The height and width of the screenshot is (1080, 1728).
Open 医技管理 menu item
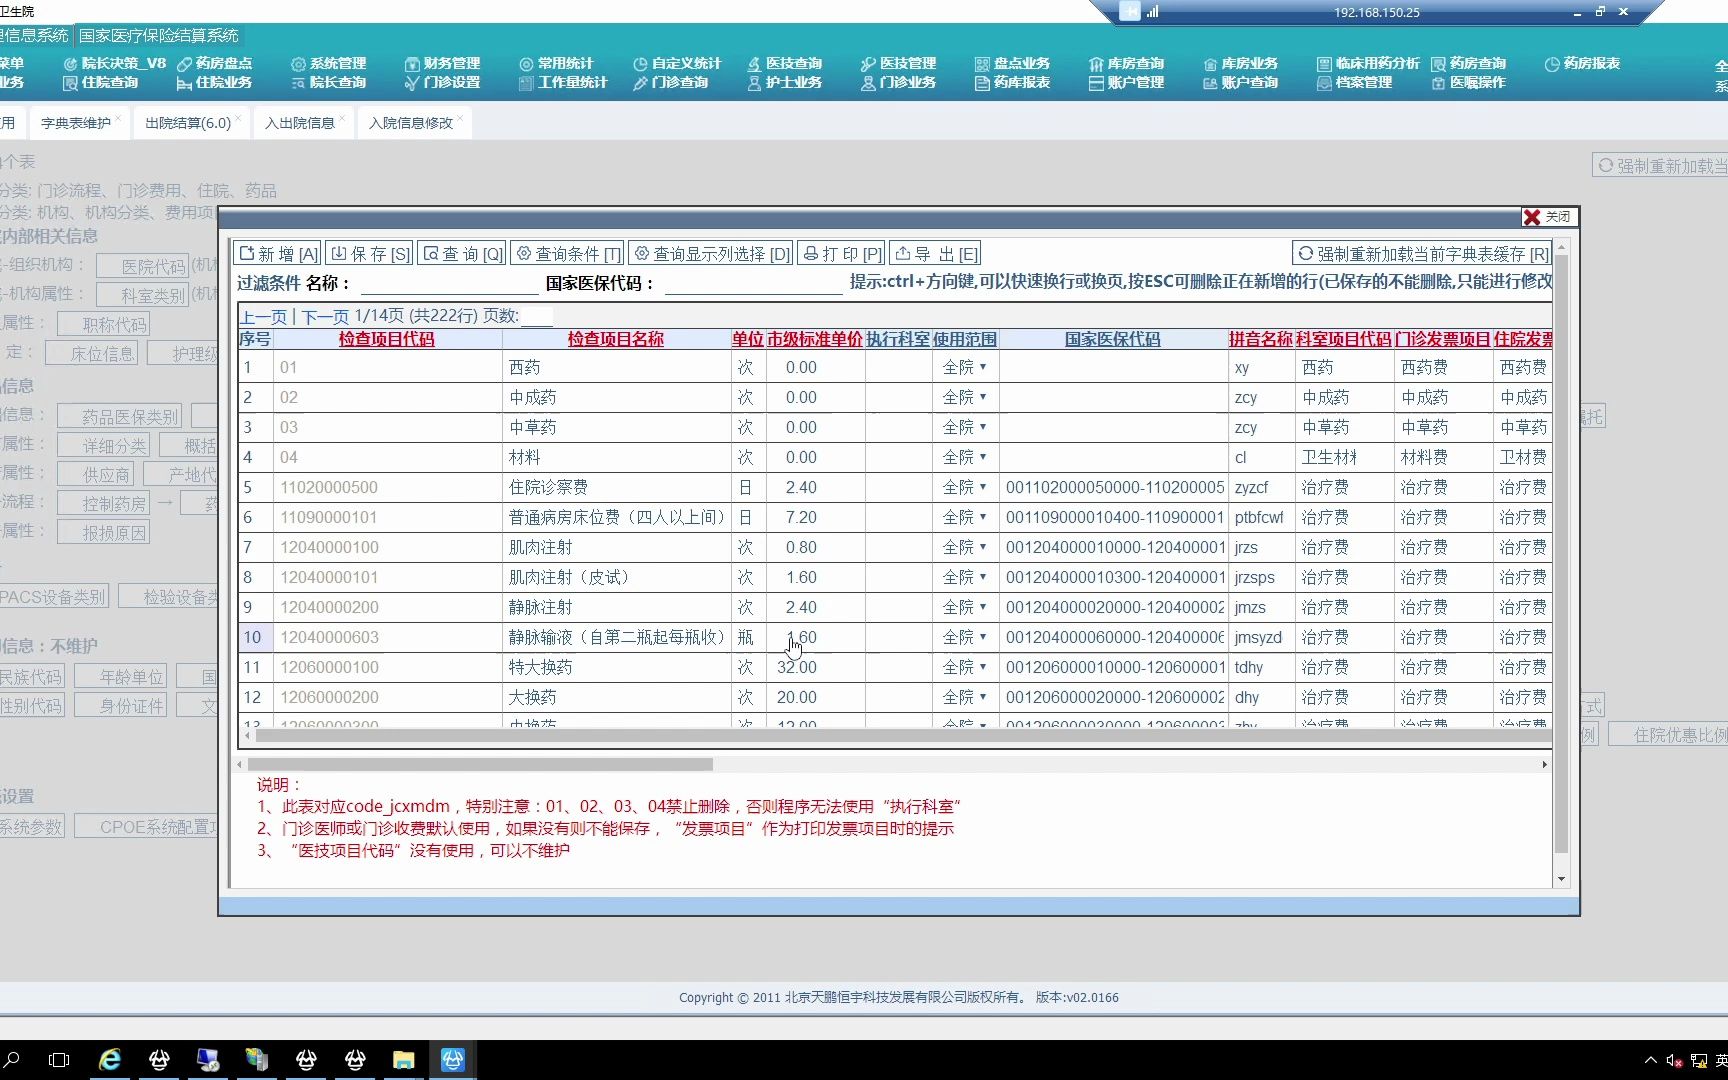[x=899, y=63]
